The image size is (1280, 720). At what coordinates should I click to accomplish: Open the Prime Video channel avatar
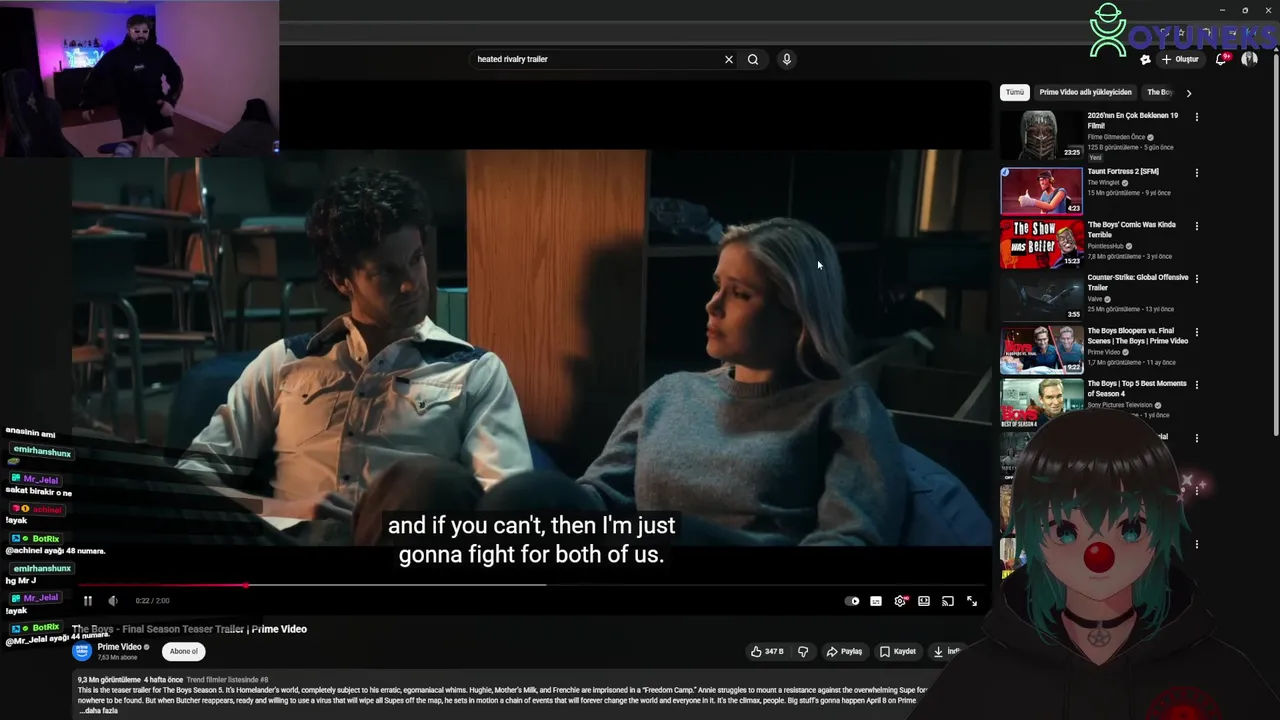[x=82, y=652]
